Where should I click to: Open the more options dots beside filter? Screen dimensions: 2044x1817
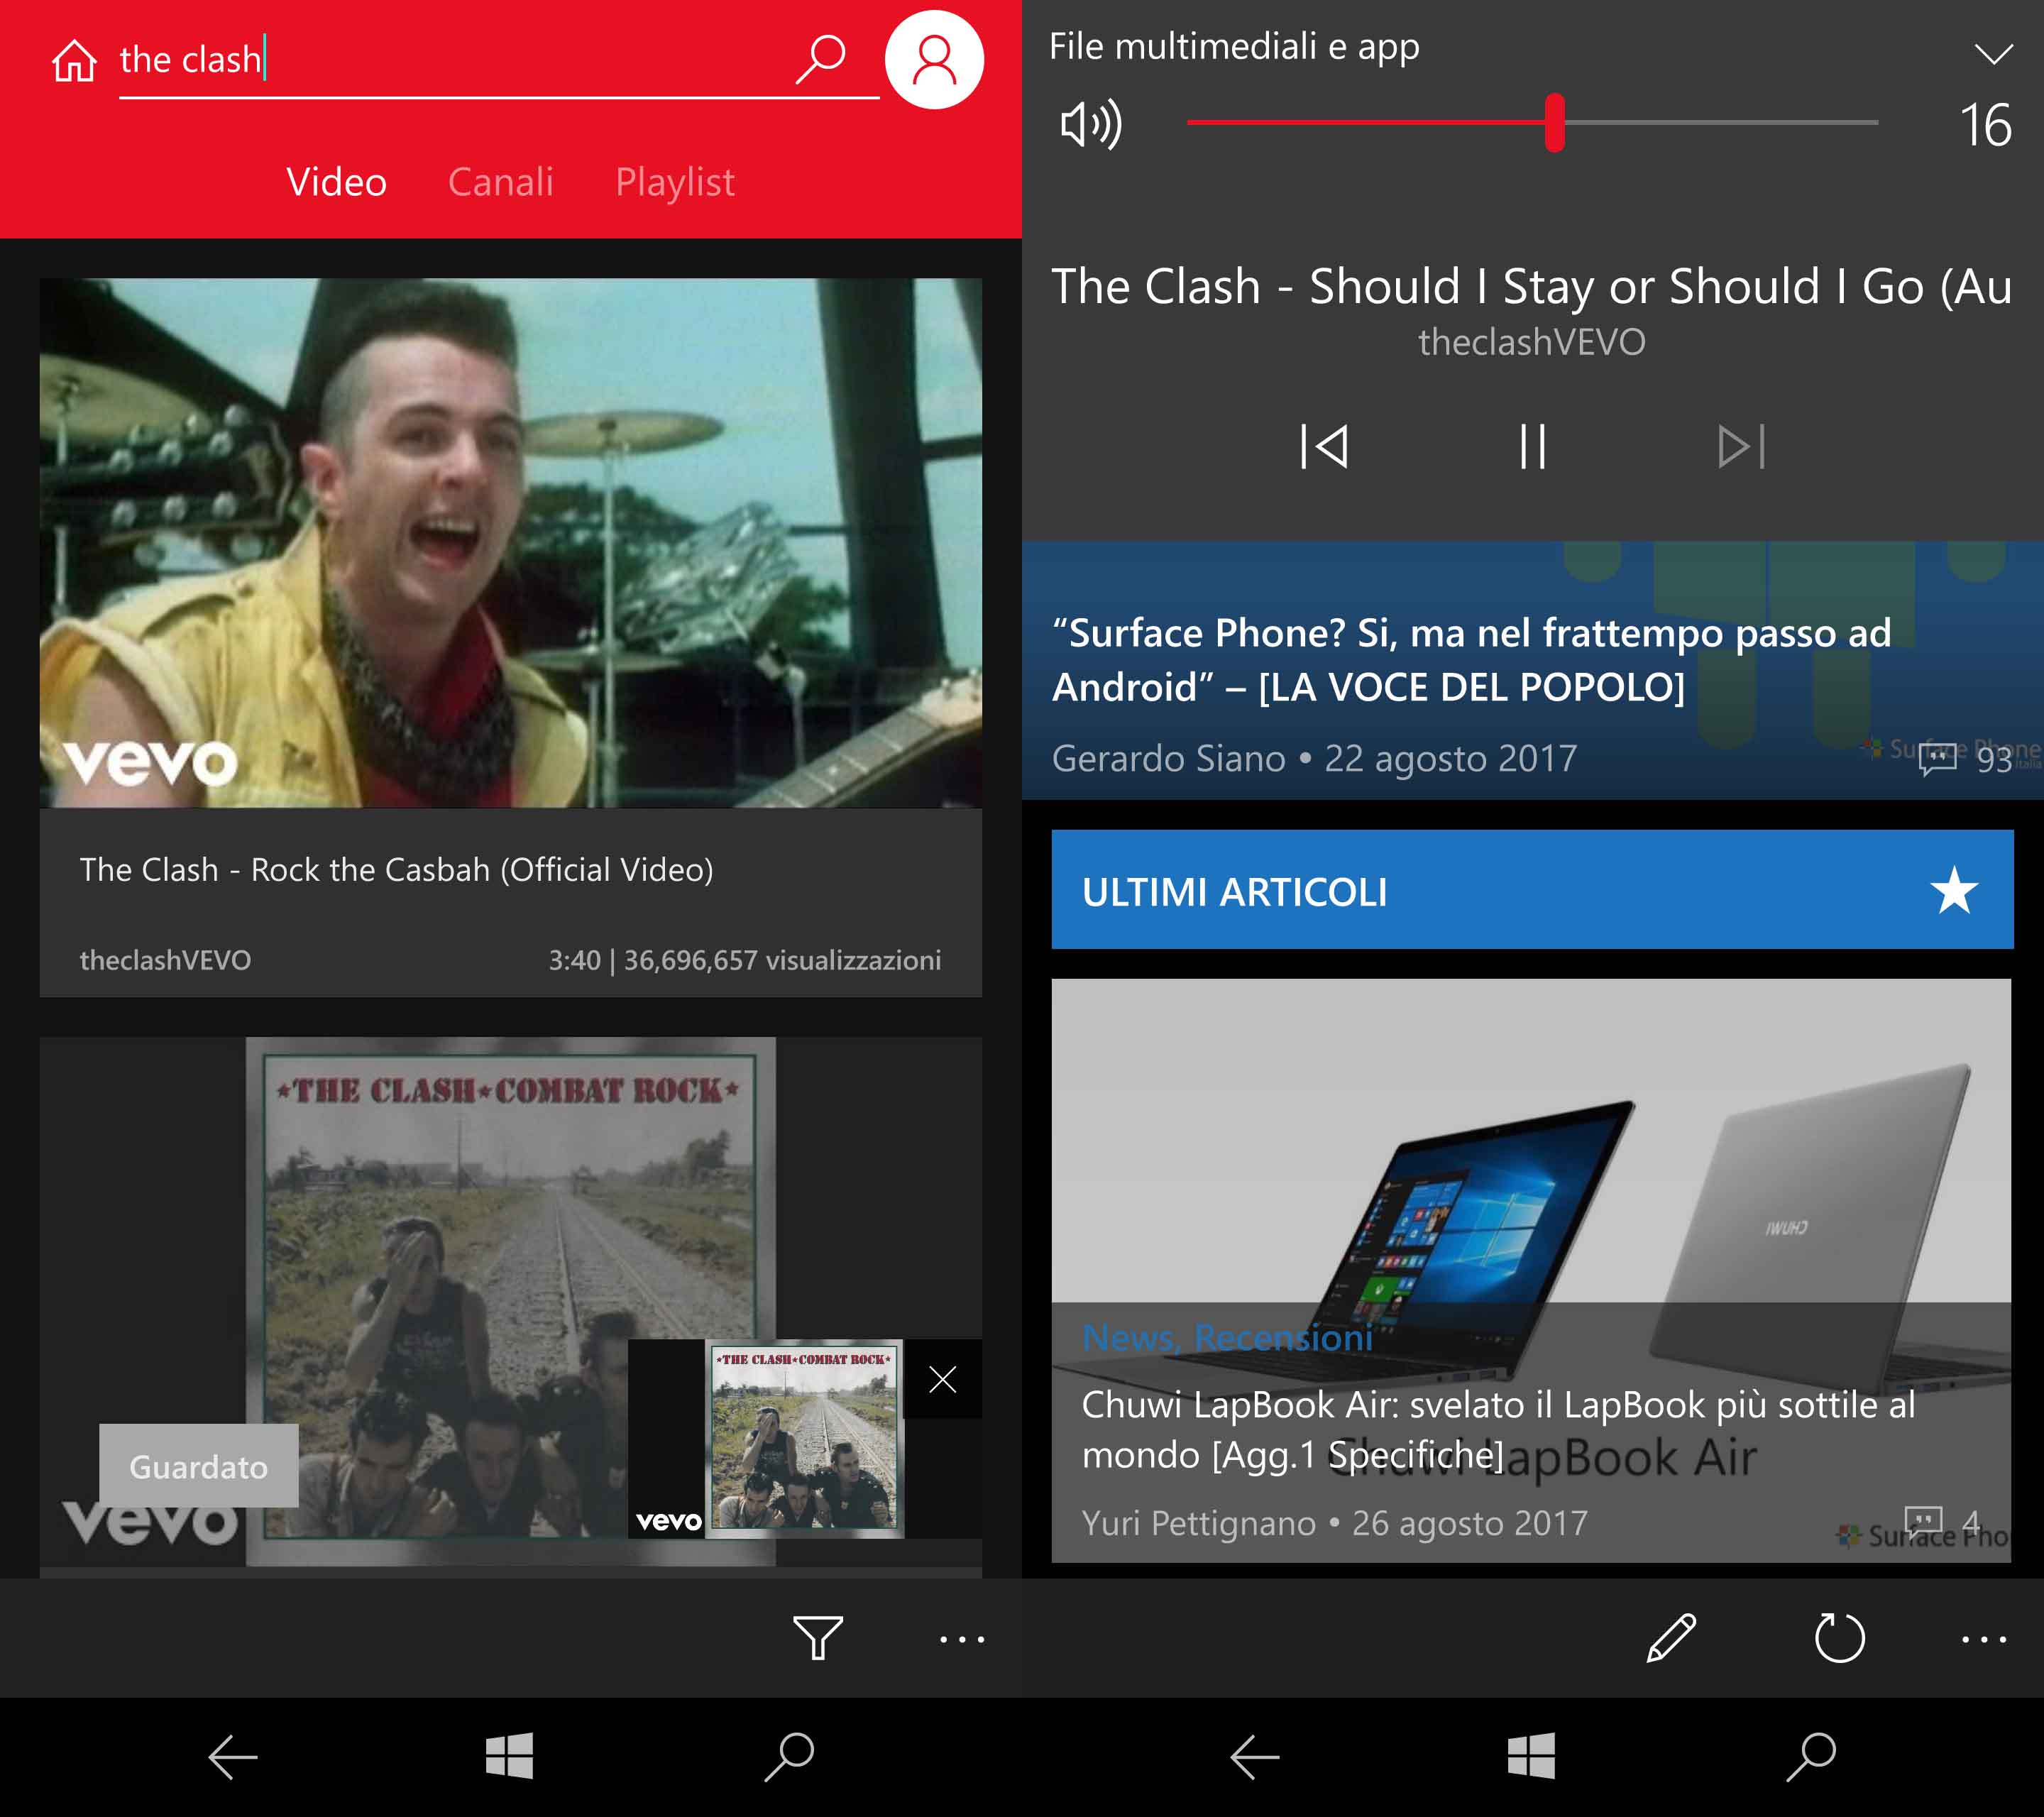(x=962, y=1639)
